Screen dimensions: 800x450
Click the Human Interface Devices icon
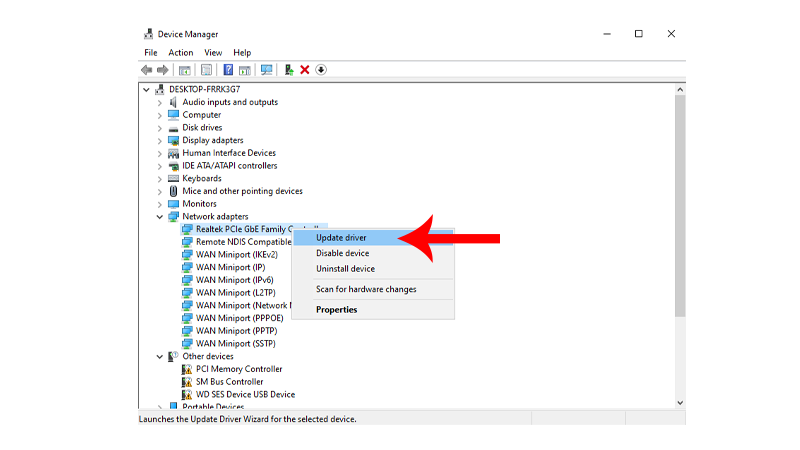[173, 153]
